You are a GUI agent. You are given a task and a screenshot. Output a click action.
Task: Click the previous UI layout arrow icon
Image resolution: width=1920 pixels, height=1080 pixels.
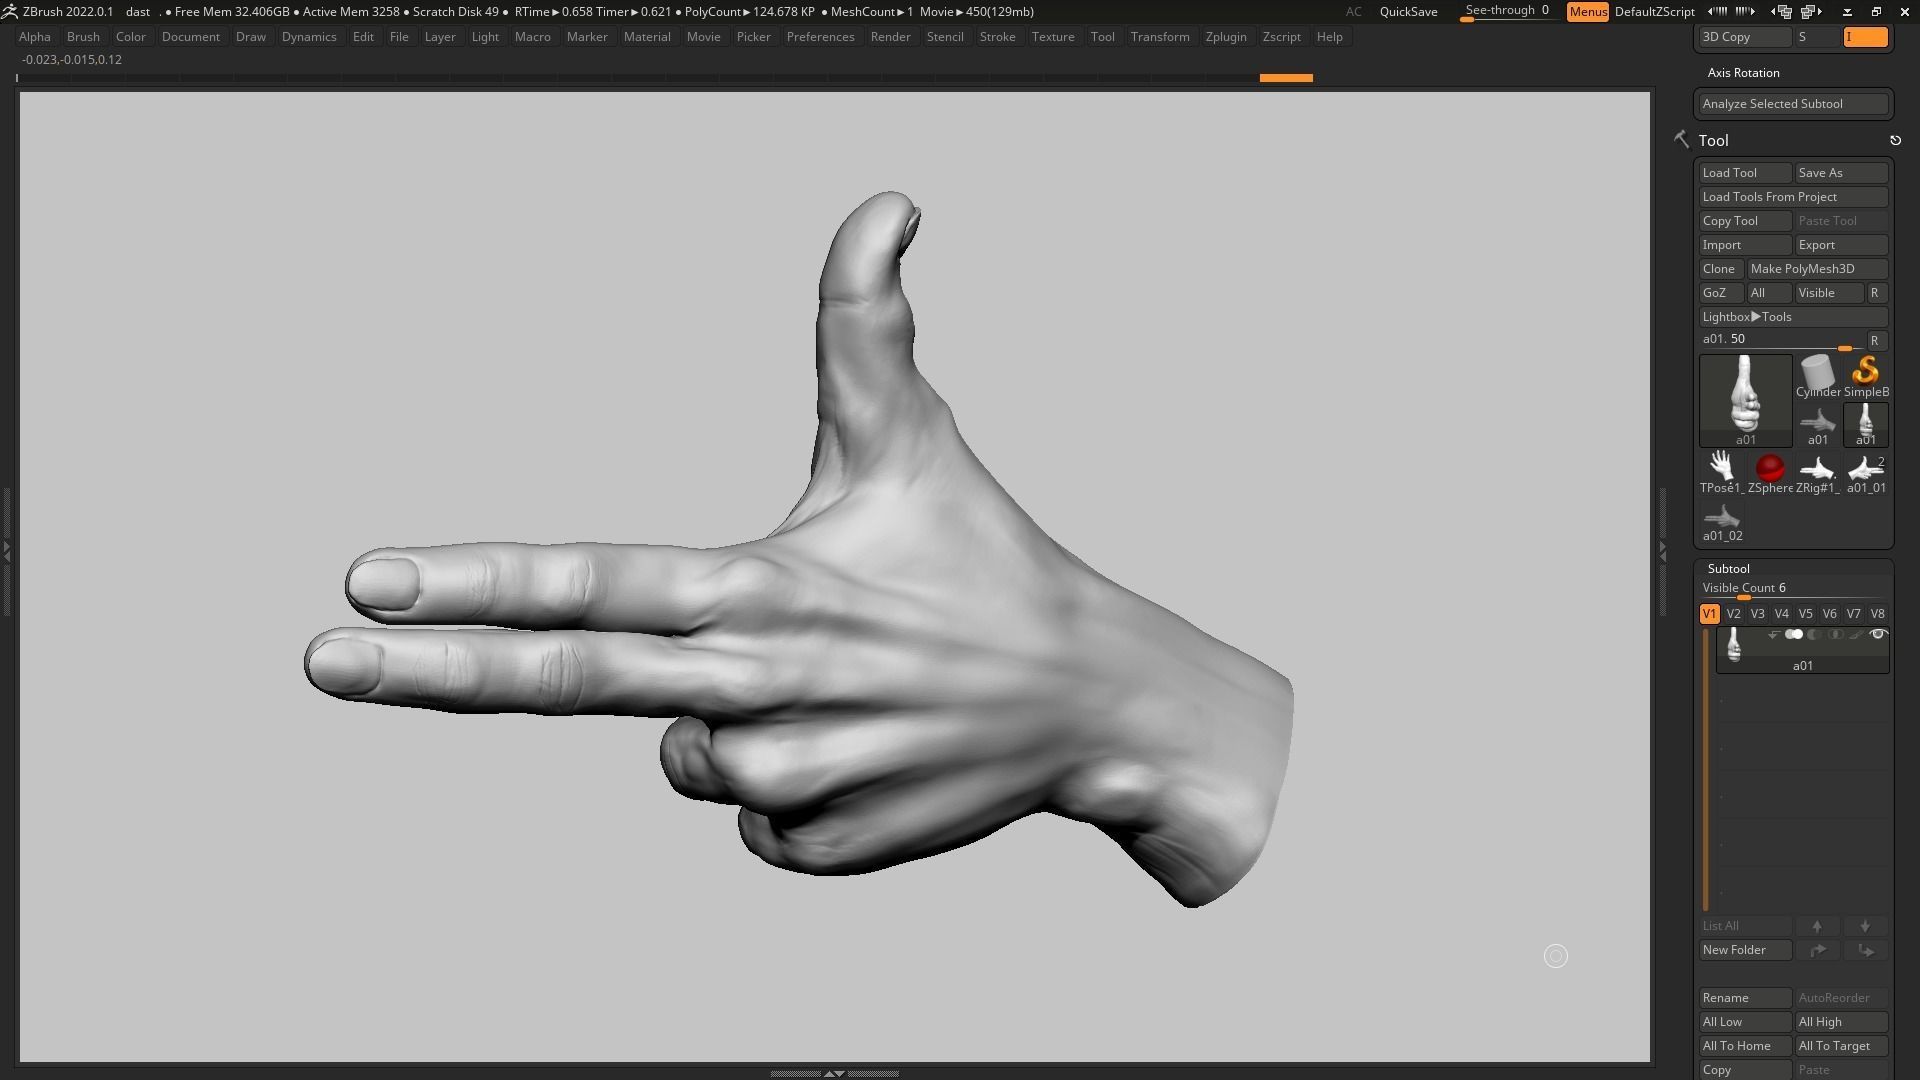[1783, 12]
